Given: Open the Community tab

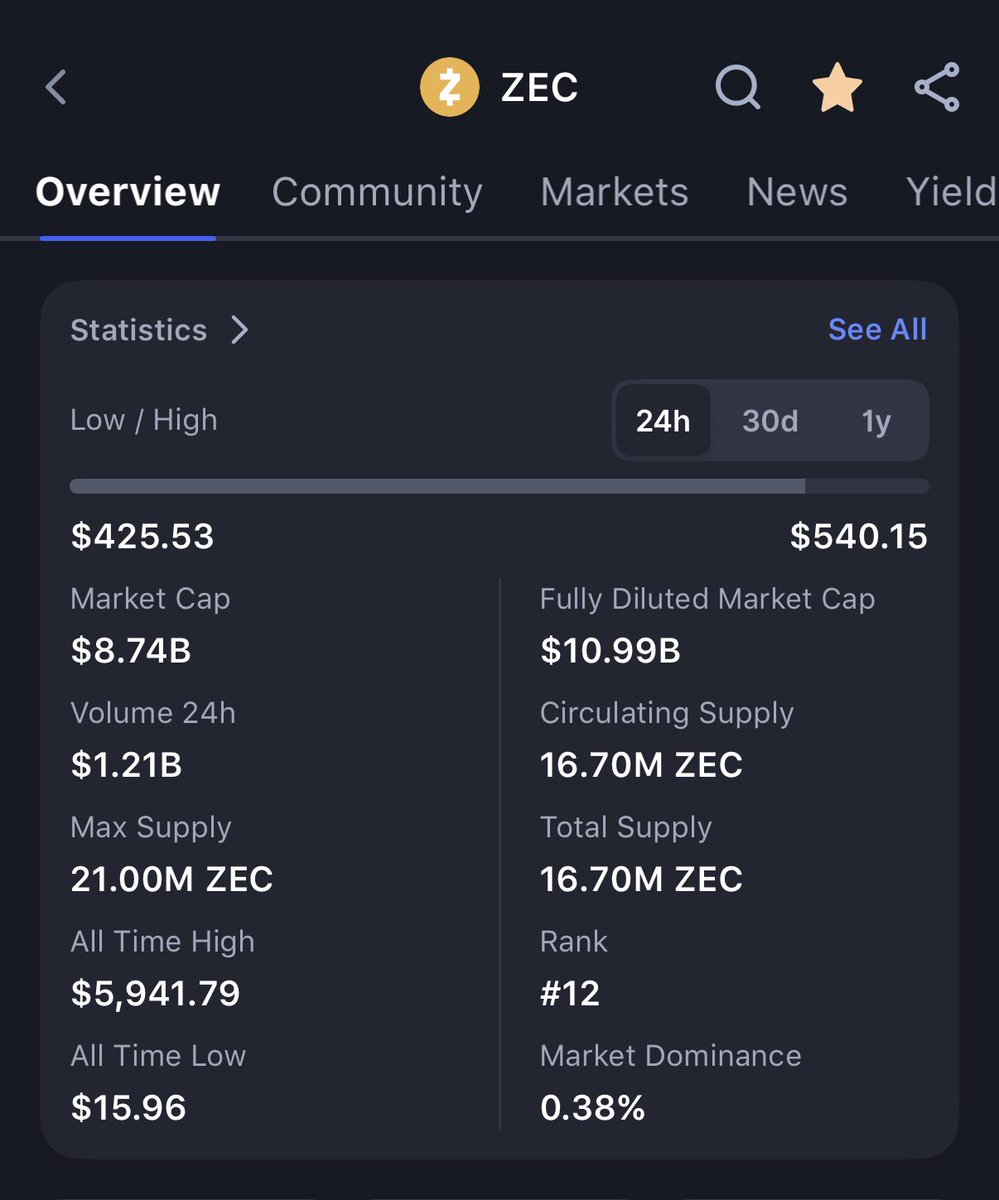Looking at the screenshot, I should [x=377, y=192].
